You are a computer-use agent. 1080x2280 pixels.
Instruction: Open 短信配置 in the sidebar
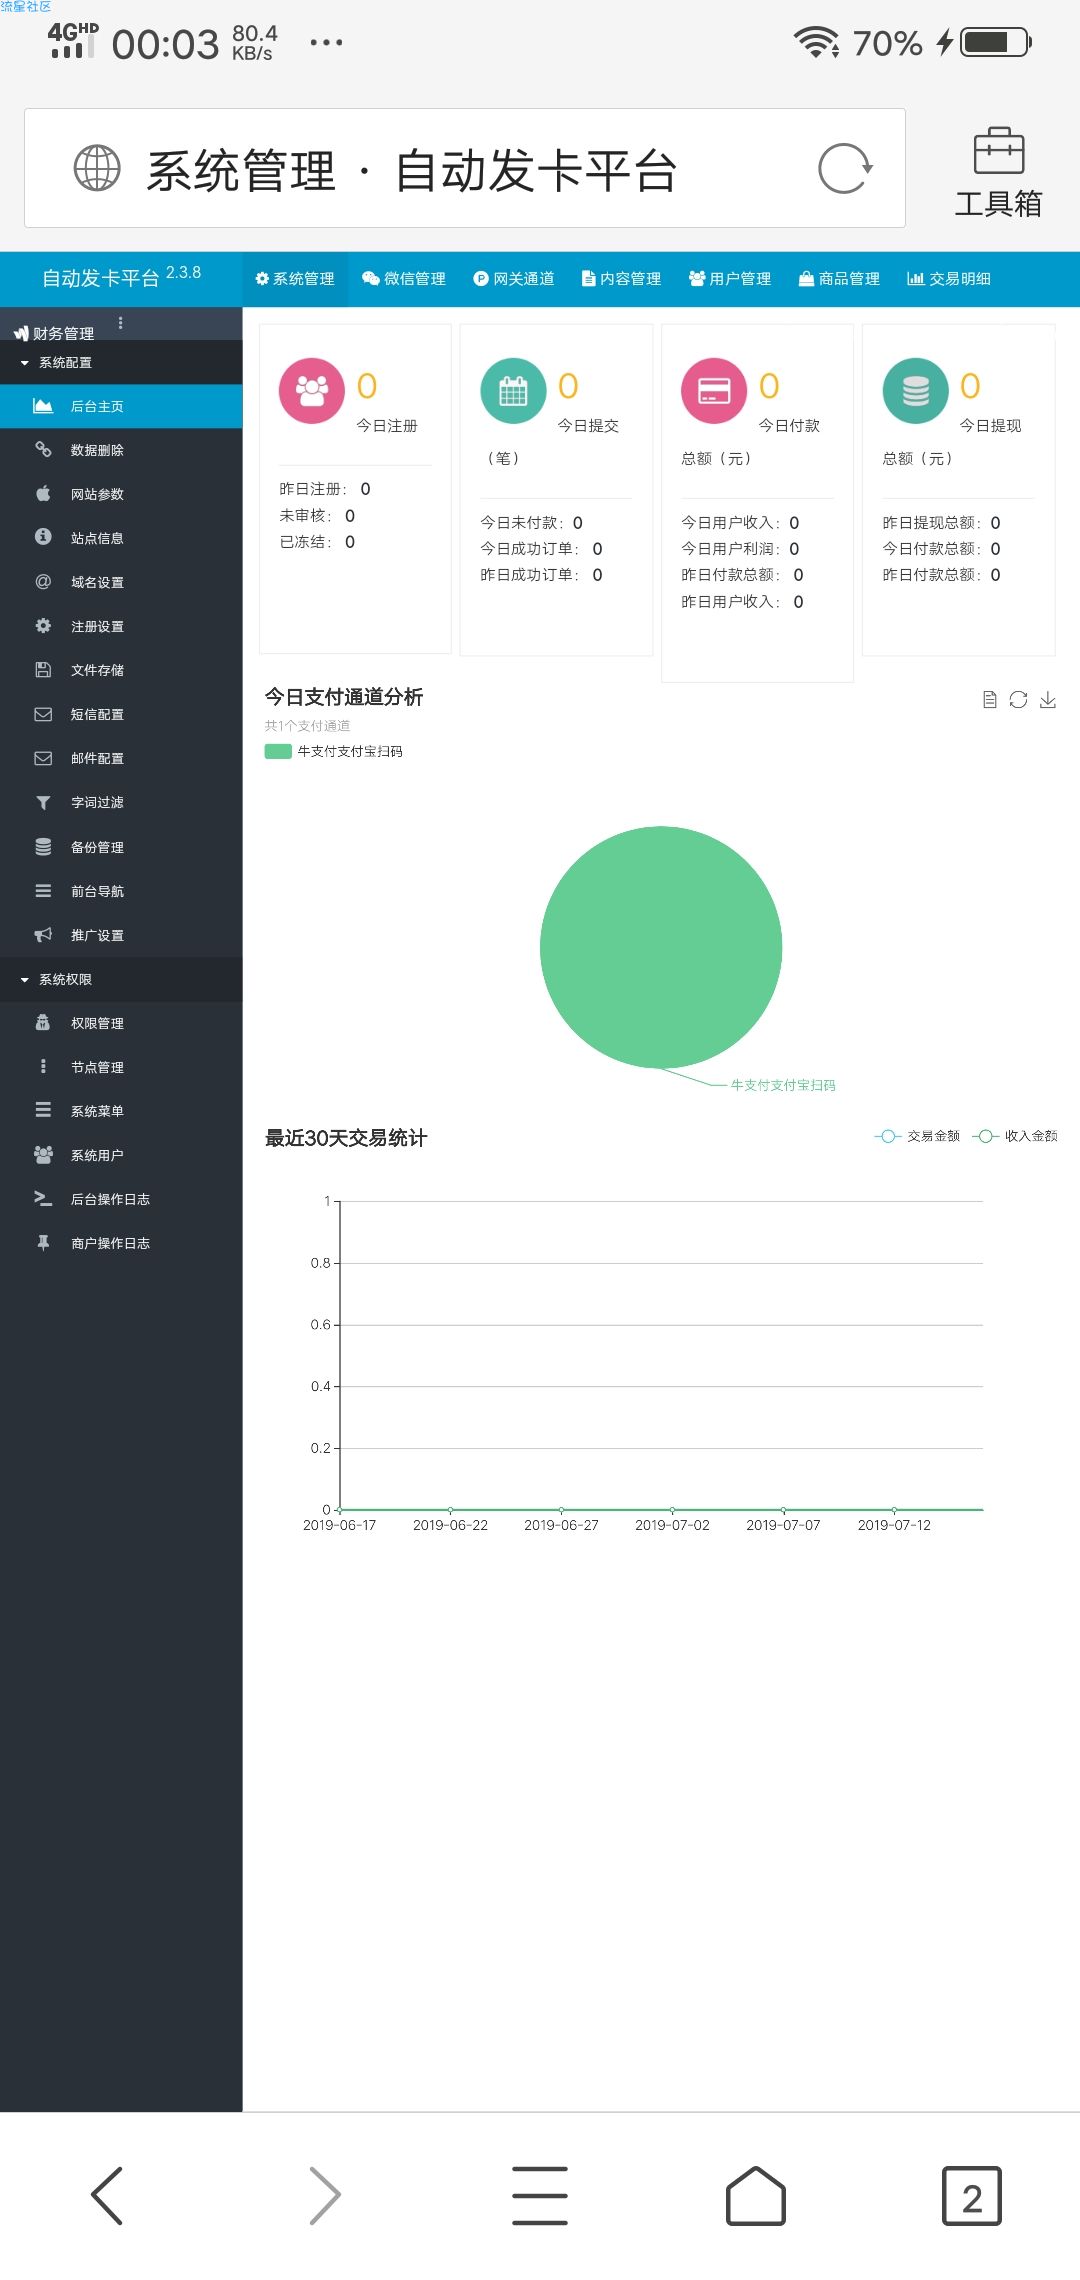point(121,714)
